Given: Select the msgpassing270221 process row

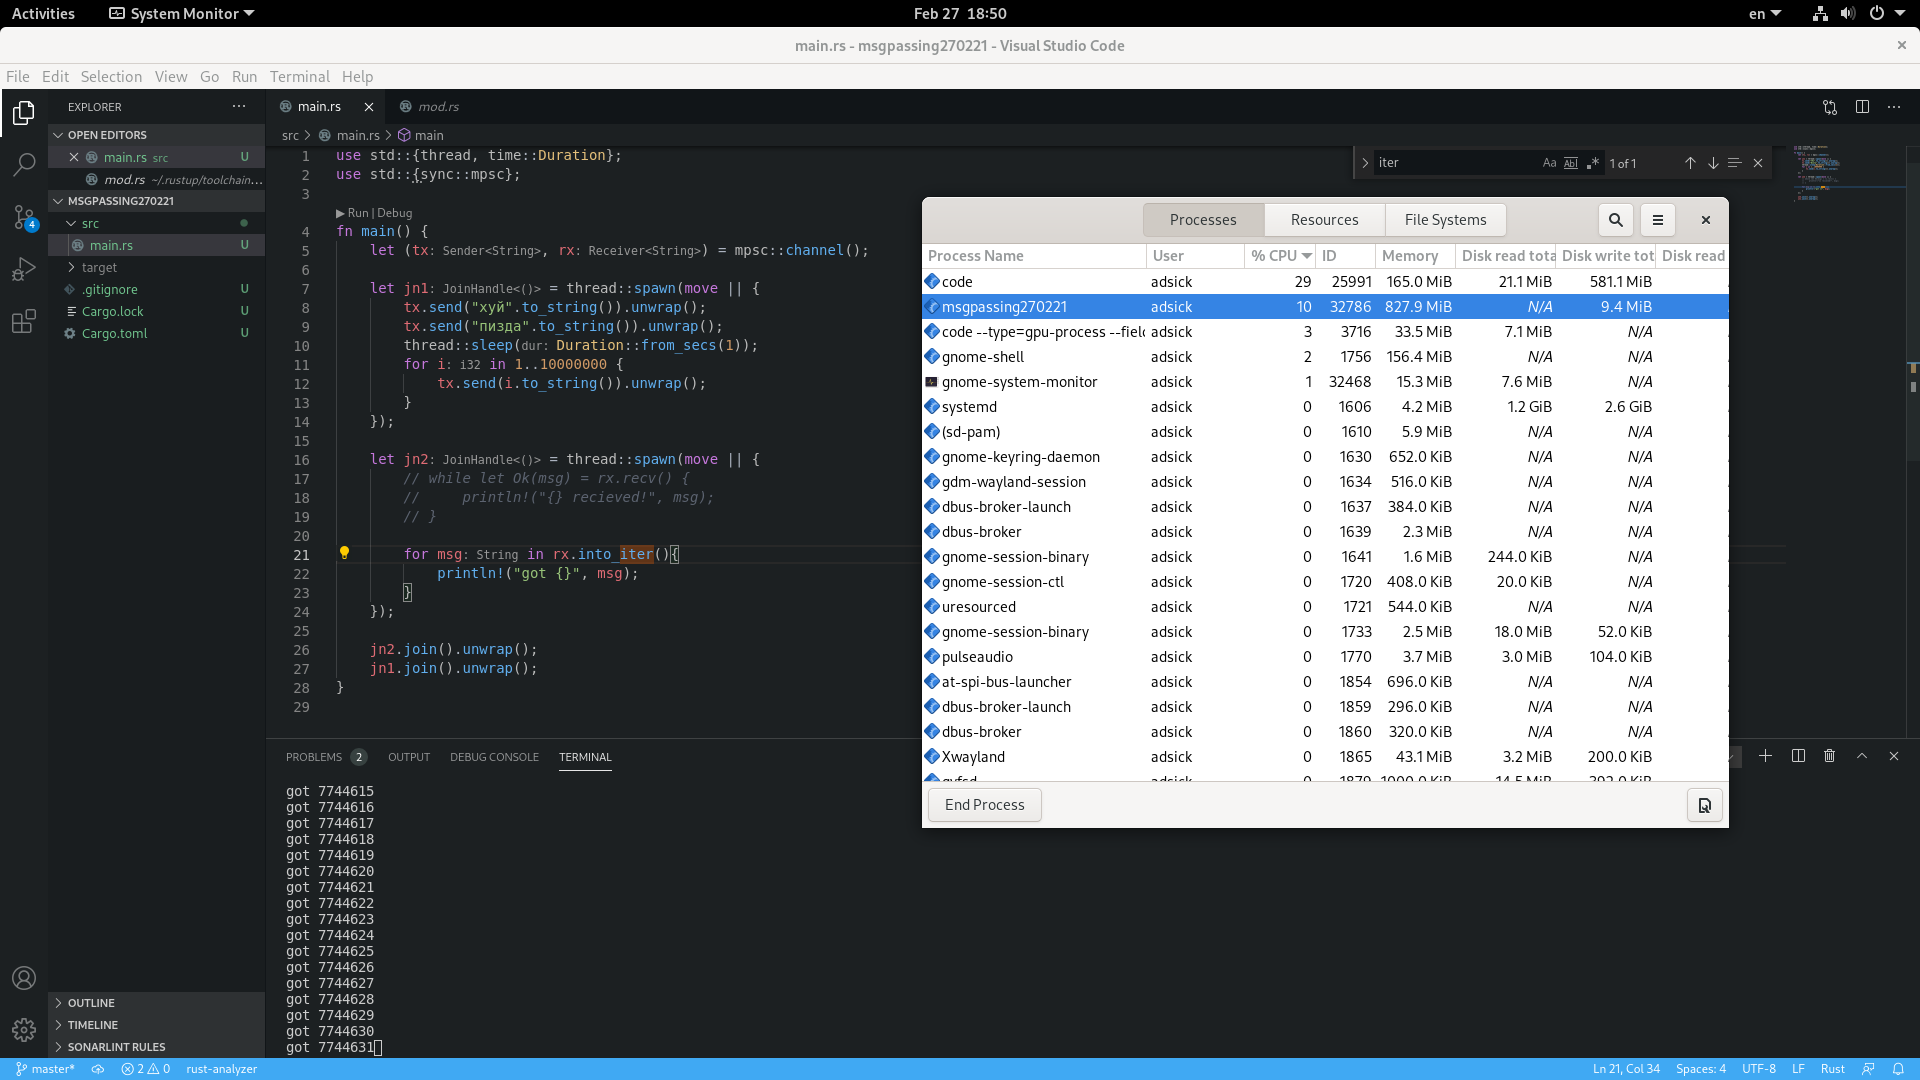Looking at the screenshot, I should click(1325, 307).
